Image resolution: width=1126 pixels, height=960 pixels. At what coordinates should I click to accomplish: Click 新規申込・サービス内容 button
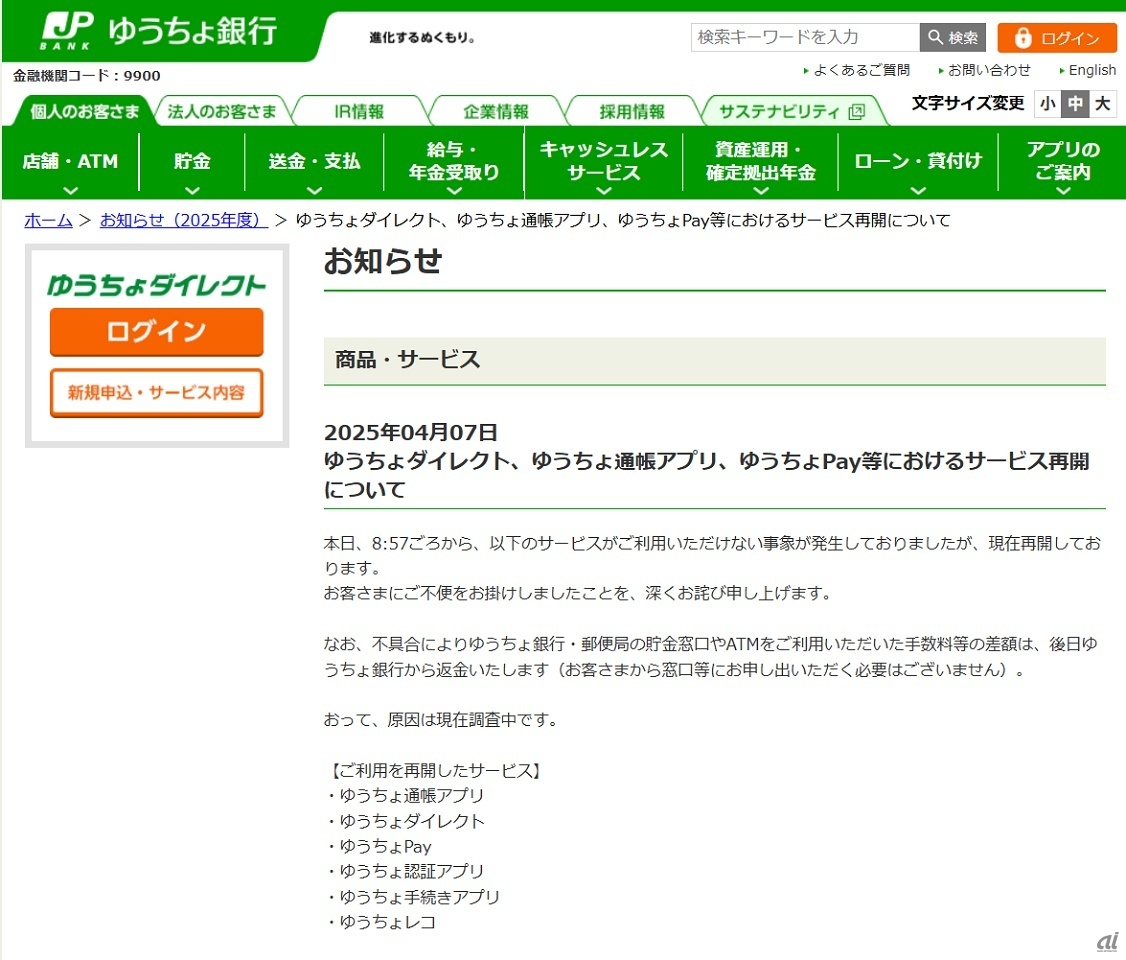tap(157, 393)
